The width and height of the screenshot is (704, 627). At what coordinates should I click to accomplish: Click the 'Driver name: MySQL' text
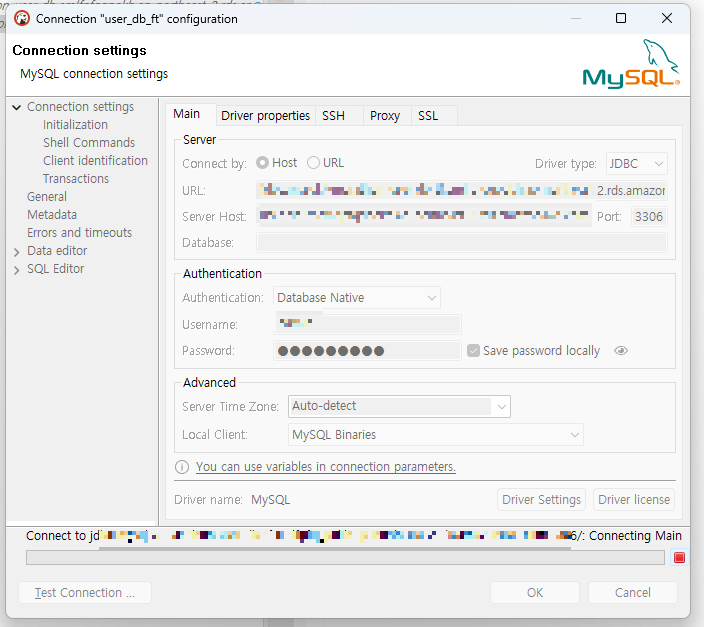pos(232,500)
